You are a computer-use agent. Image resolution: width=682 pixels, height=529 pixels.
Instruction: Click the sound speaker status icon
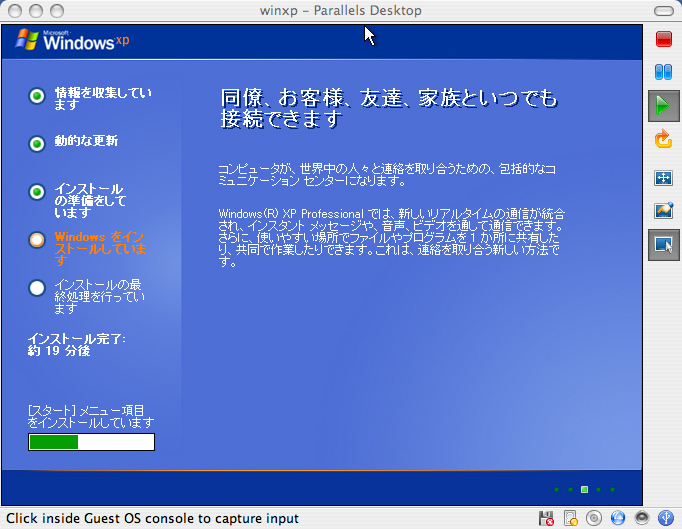click(x=642, y=518)
